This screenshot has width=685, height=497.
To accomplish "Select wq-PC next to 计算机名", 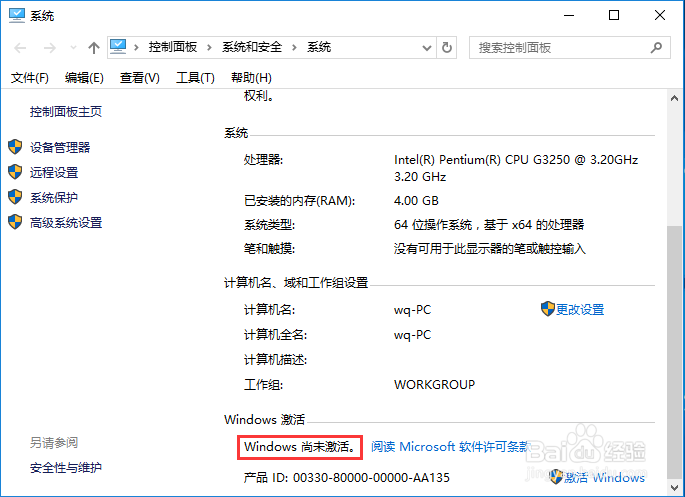I will 412,310.
